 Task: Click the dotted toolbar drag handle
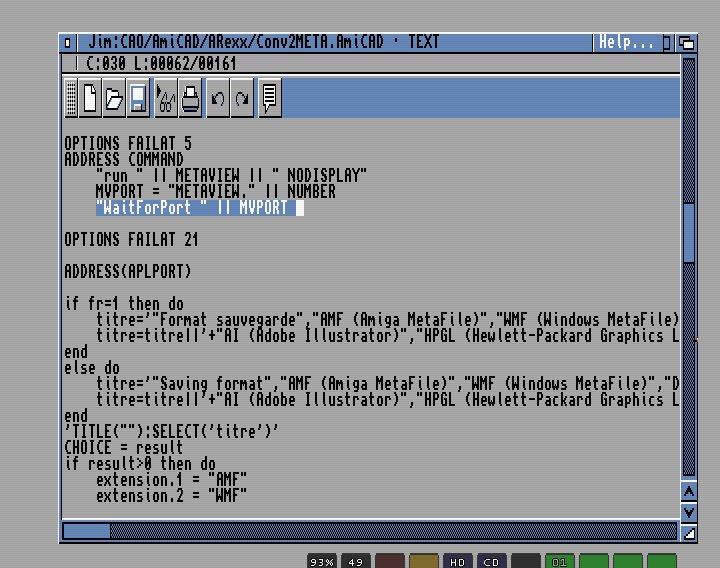[x=71, y=97]
